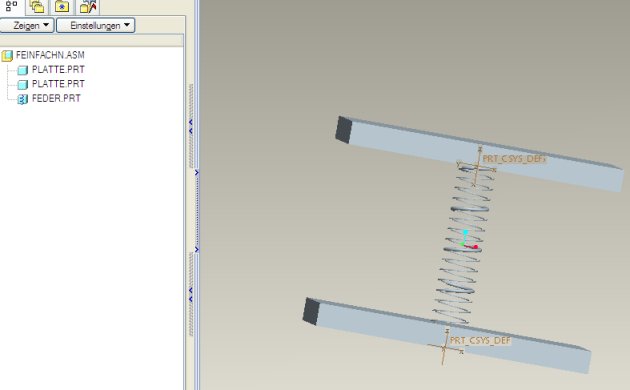Click the red handle of the 3D dragger
This screenshot has width=630, height=390.
tap(476, 247)
